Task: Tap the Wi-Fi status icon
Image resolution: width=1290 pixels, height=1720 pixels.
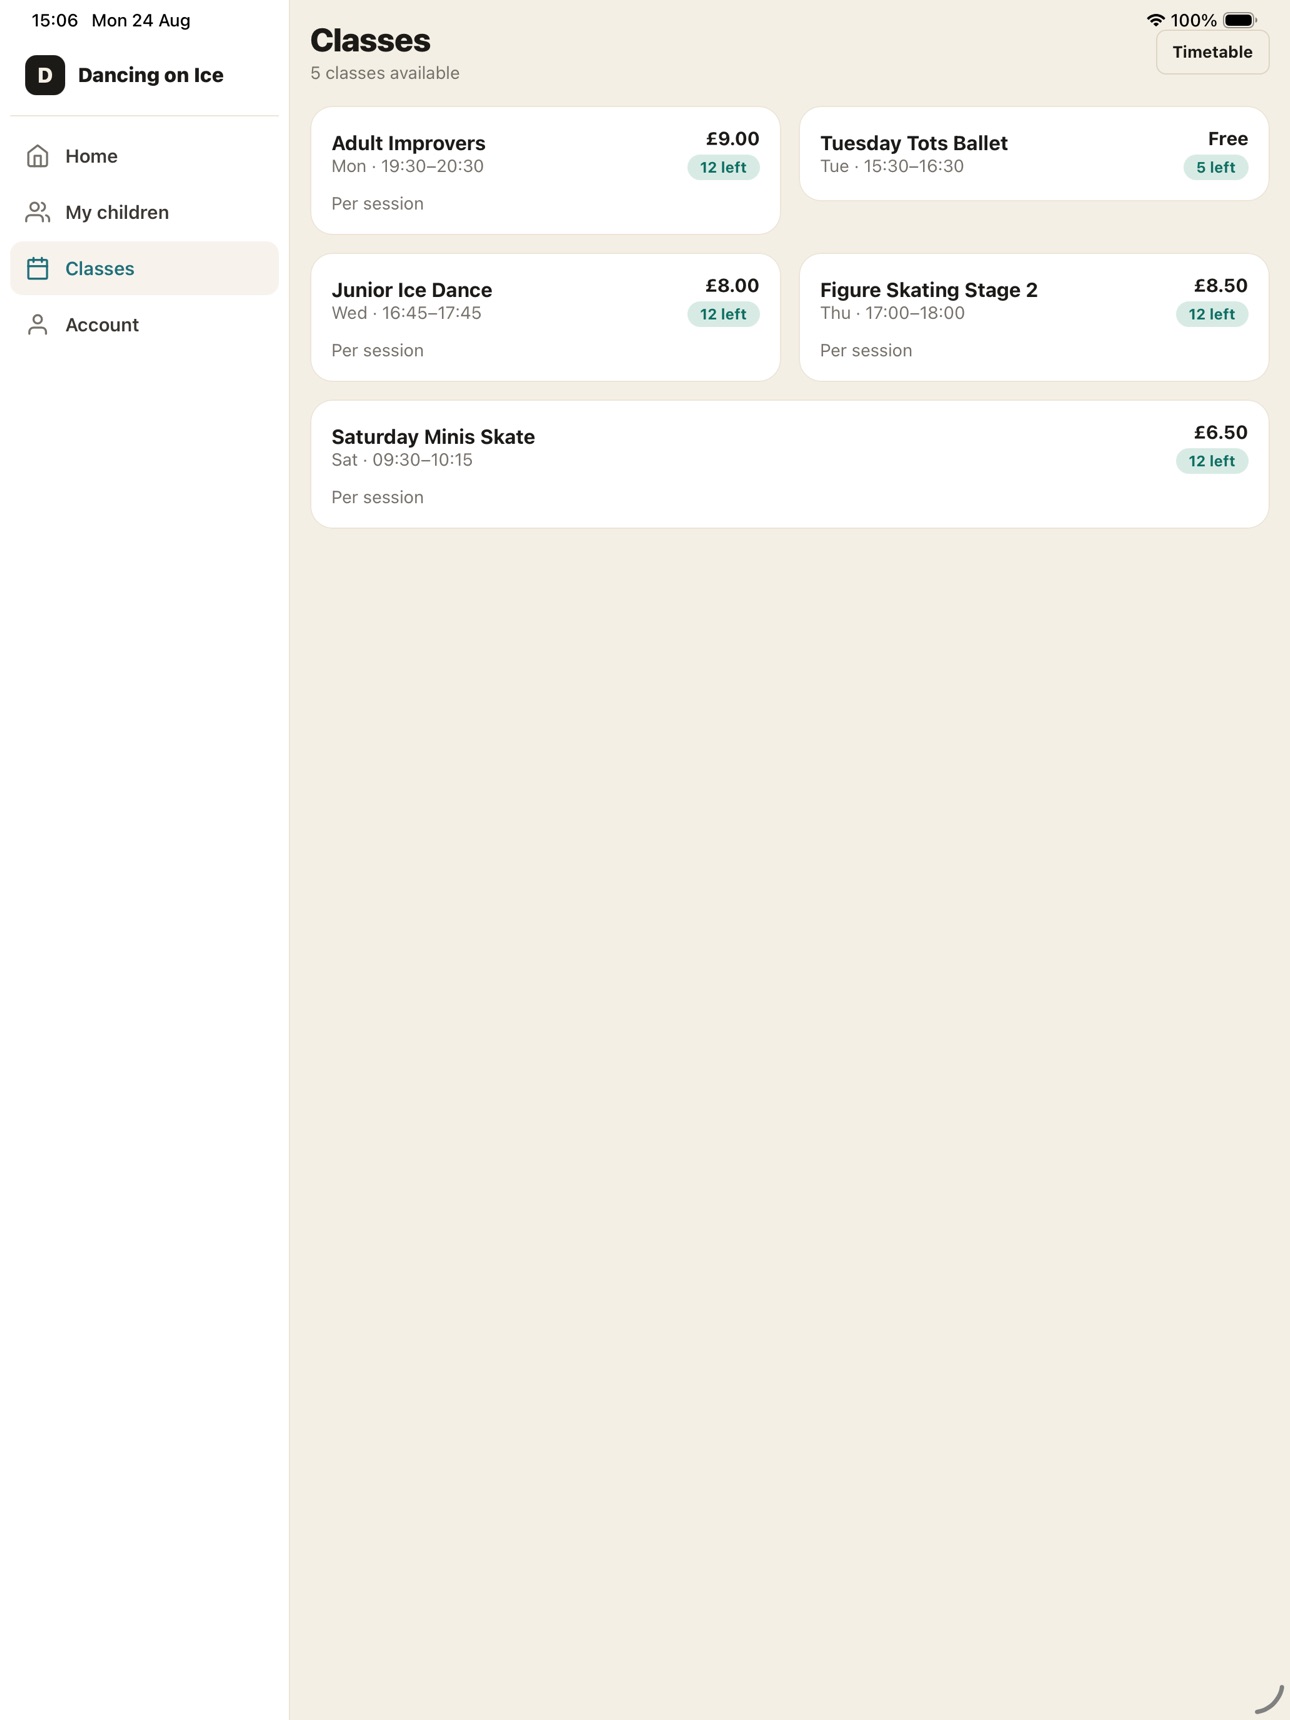Action: (1155, 20)
